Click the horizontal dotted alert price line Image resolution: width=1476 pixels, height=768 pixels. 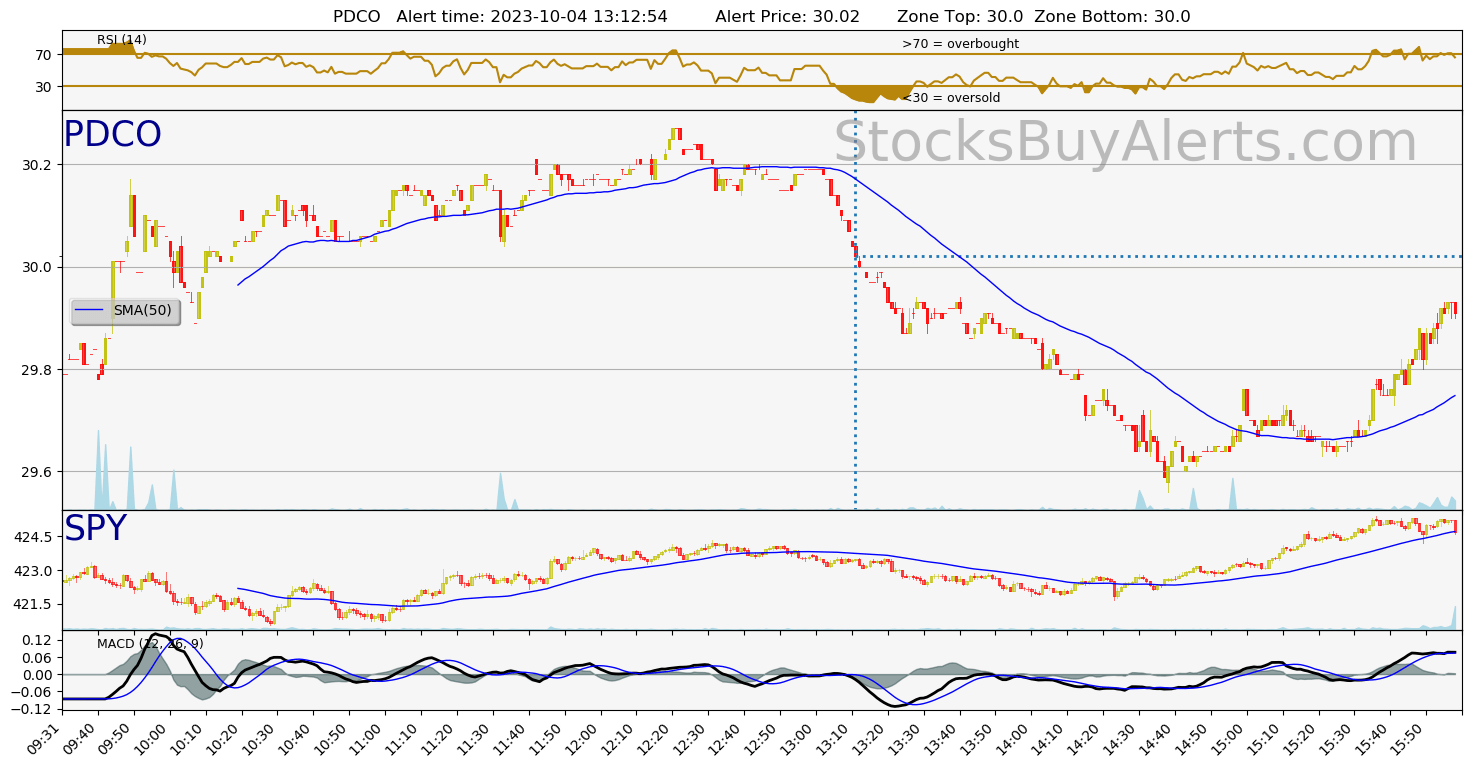1159,257
